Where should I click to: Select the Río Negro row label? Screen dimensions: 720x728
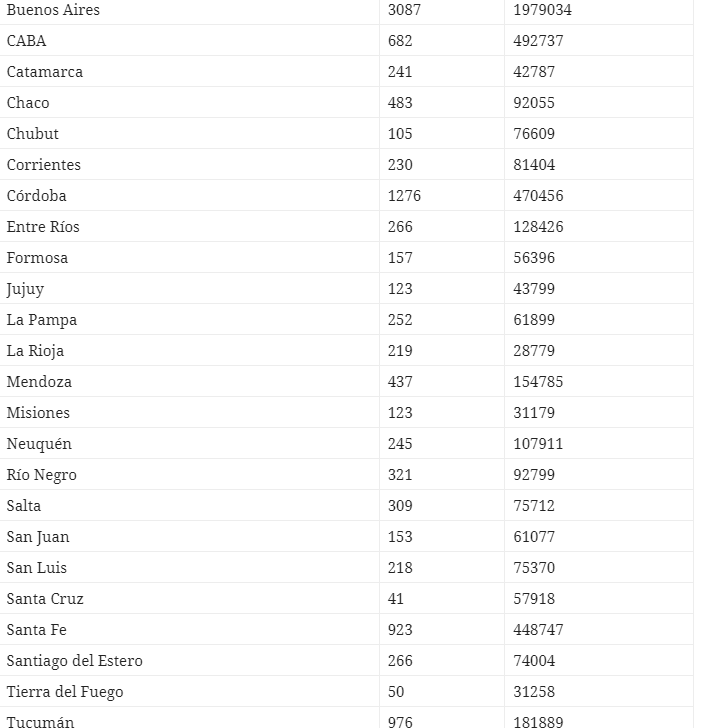click(x=42, y=475)
